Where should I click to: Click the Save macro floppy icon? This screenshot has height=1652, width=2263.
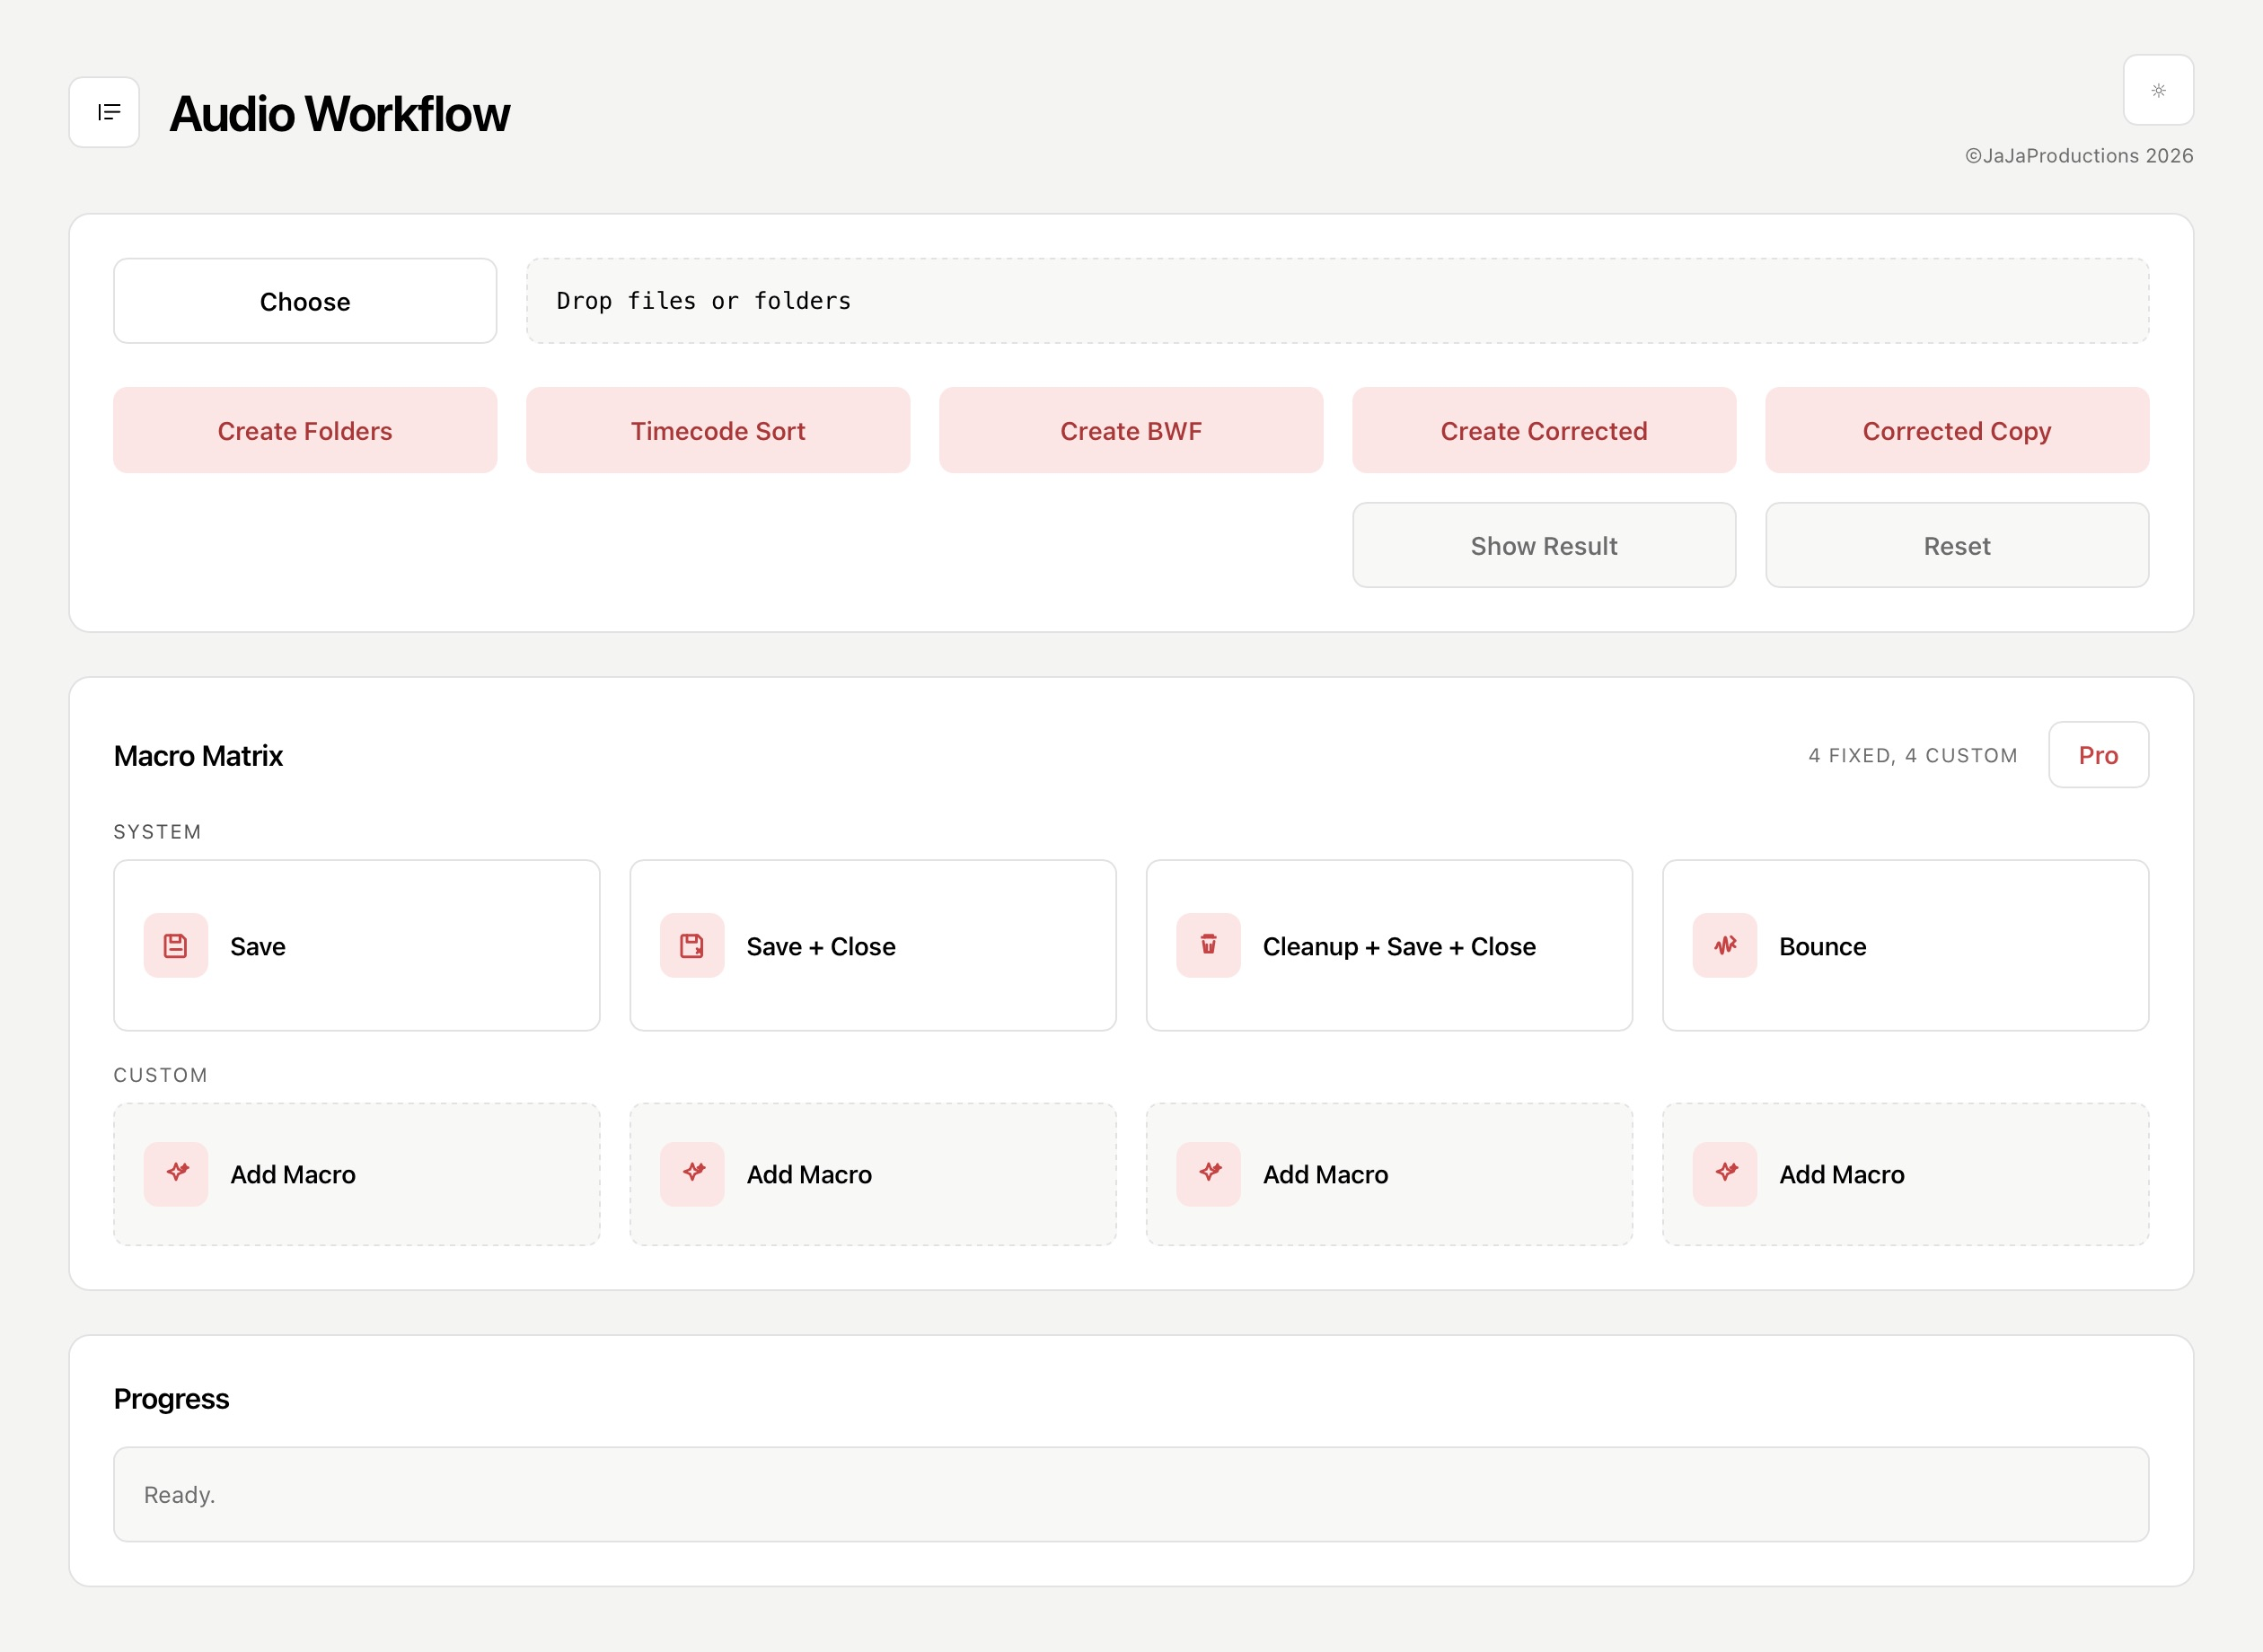(176, 945)
